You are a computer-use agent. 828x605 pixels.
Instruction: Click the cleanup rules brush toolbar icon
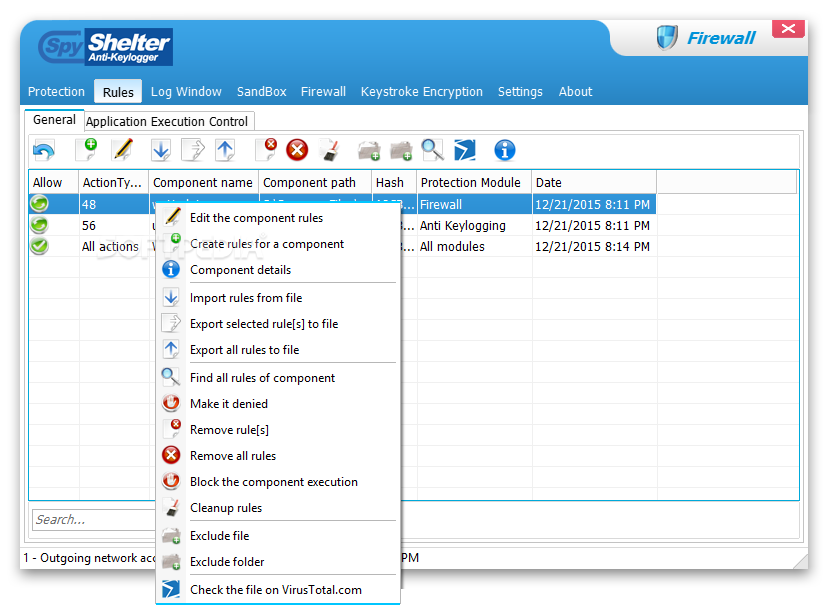(330, 150)
